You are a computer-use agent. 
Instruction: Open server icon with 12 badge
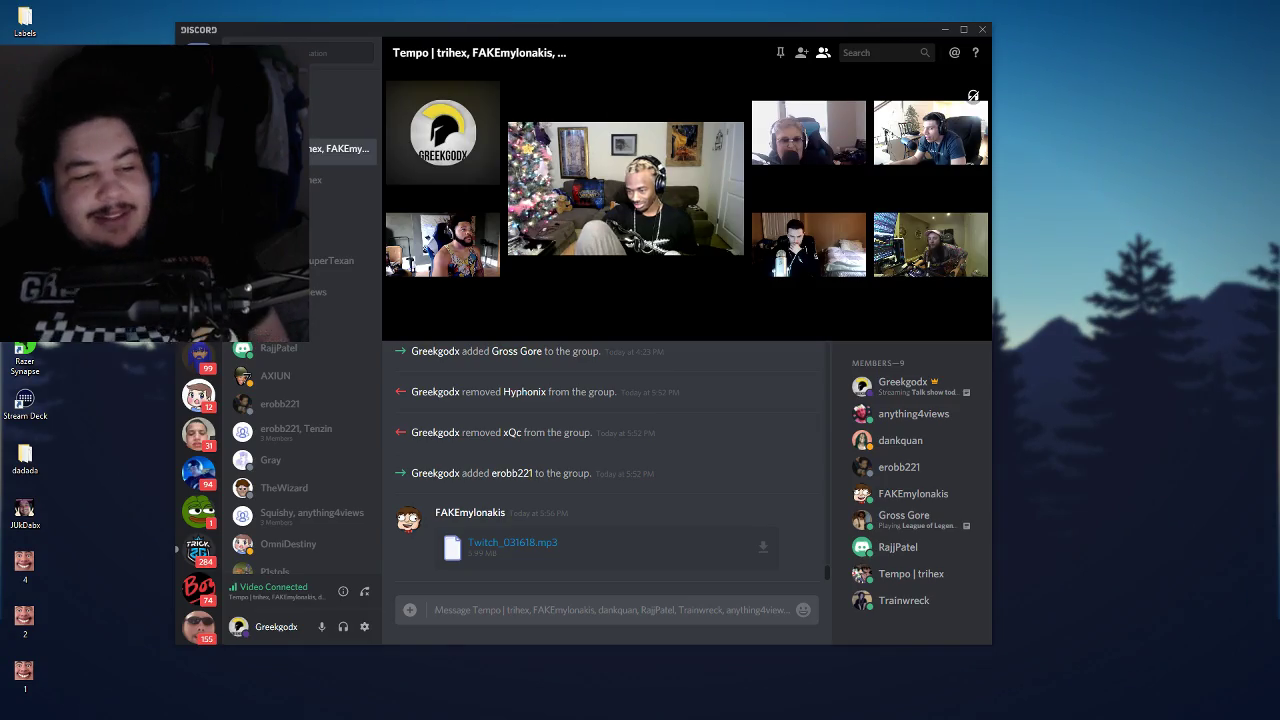198,396
